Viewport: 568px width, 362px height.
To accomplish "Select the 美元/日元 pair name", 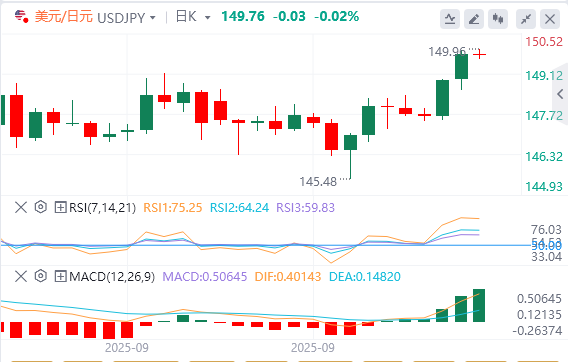I will pos(64,17).
